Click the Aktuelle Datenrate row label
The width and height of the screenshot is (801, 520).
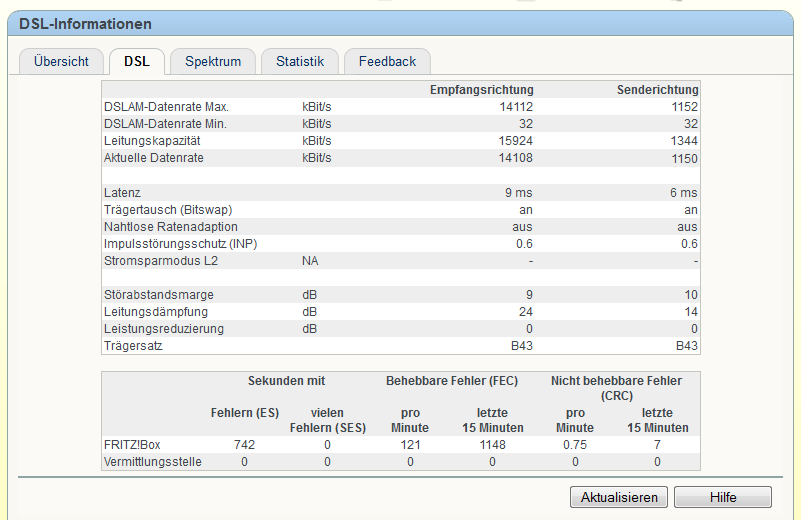point(154,158)
